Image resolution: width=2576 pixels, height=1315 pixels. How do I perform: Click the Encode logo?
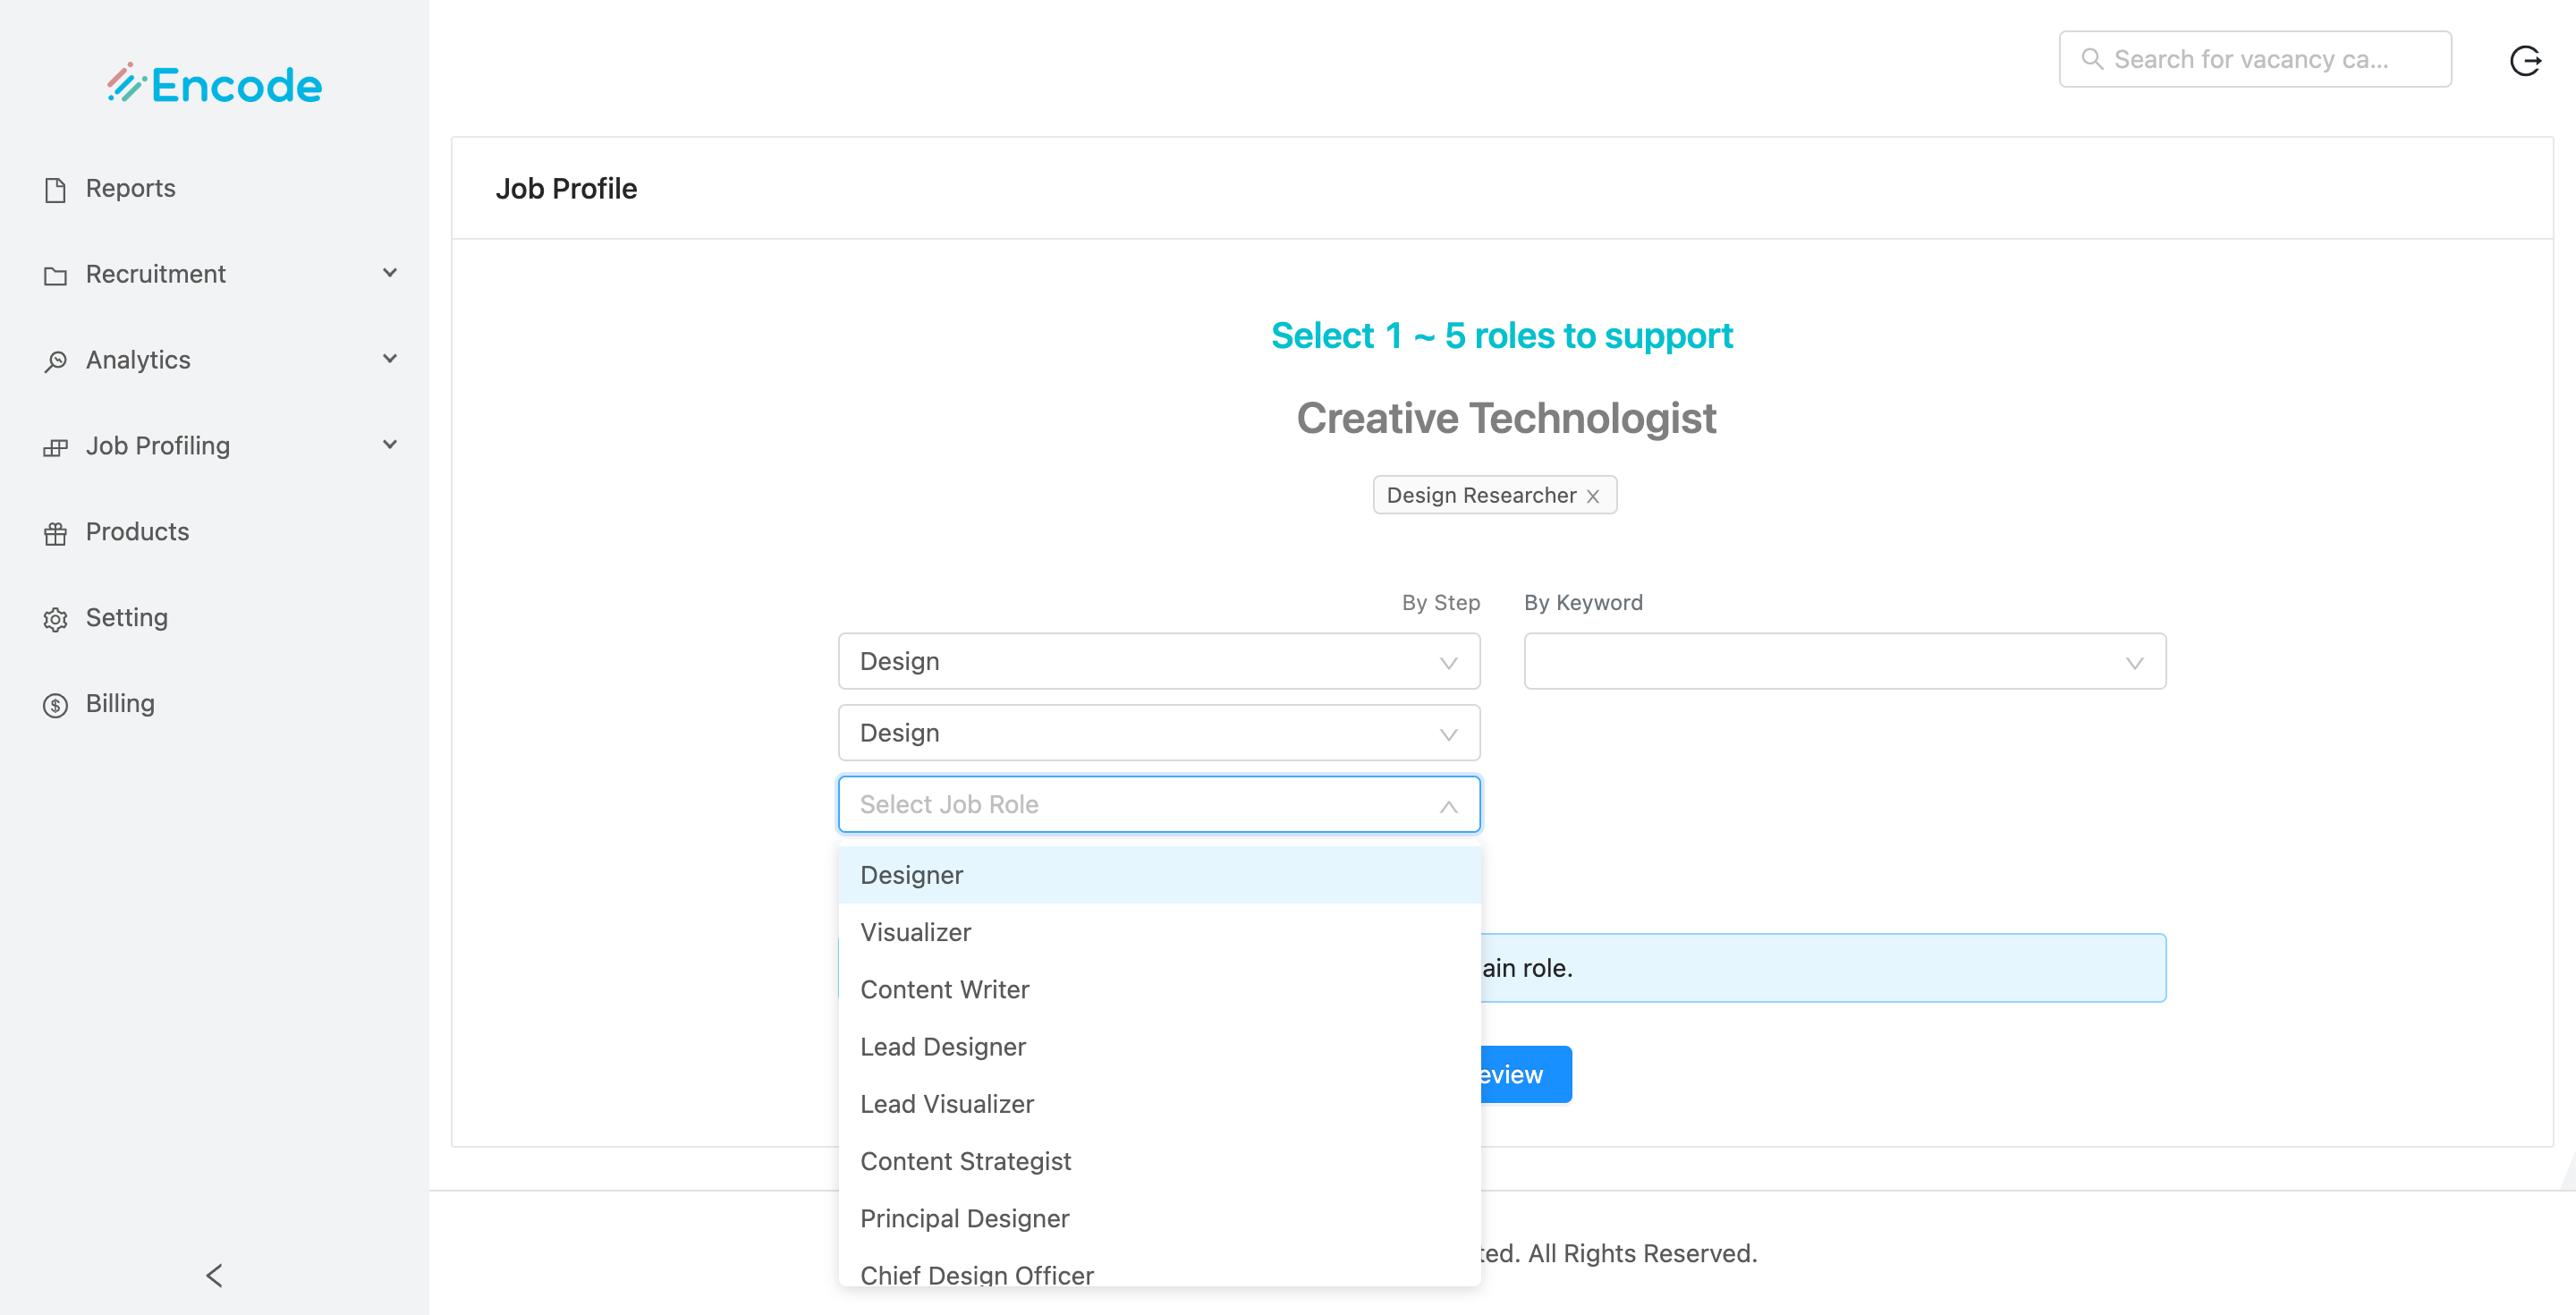click(214, 85)
